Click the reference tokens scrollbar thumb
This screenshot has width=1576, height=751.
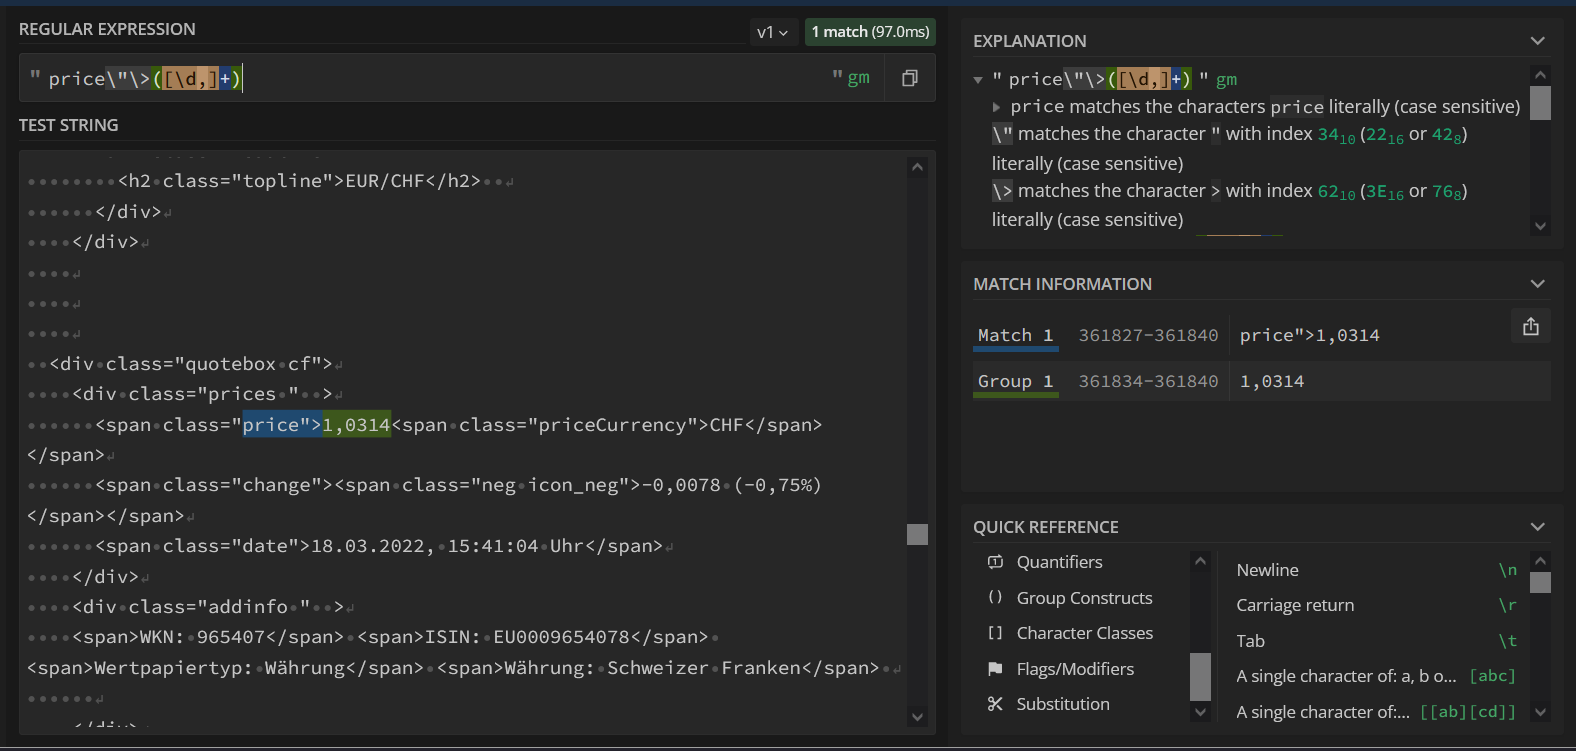click(1540, 582)
